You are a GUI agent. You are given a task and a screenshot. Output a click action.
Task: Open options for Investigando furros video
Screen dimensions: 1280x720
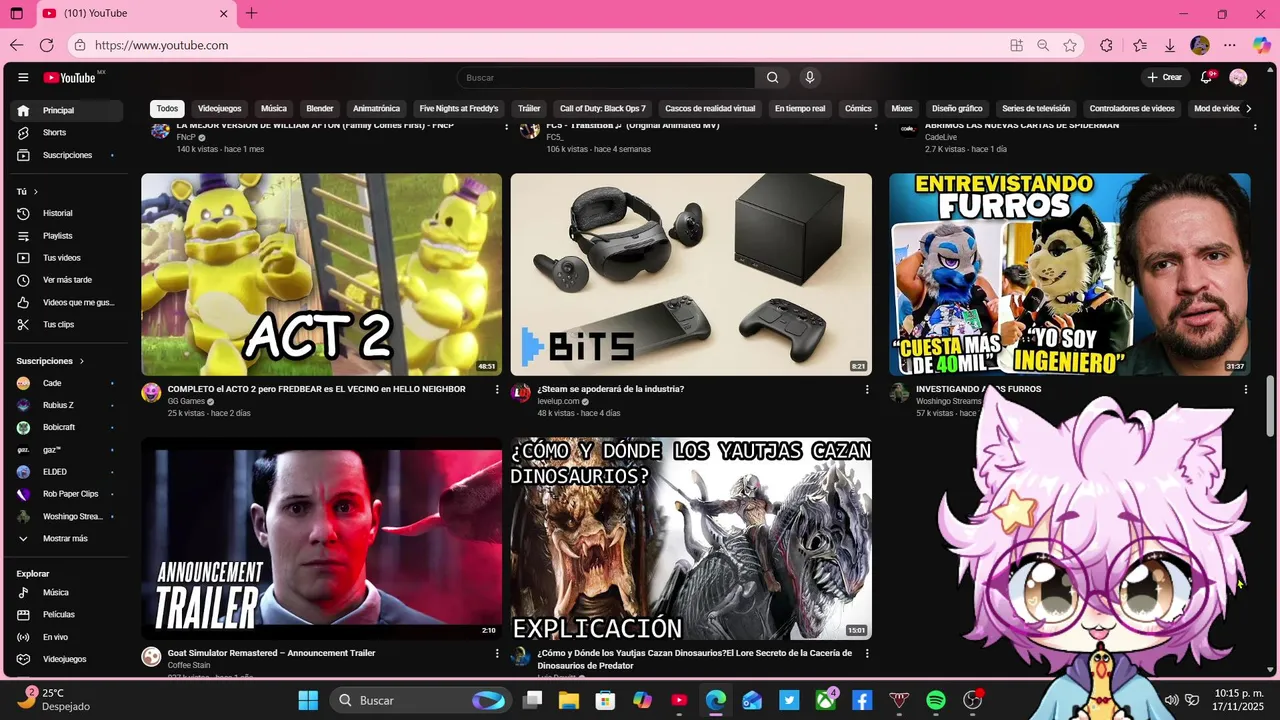[x=1245, y=389]
